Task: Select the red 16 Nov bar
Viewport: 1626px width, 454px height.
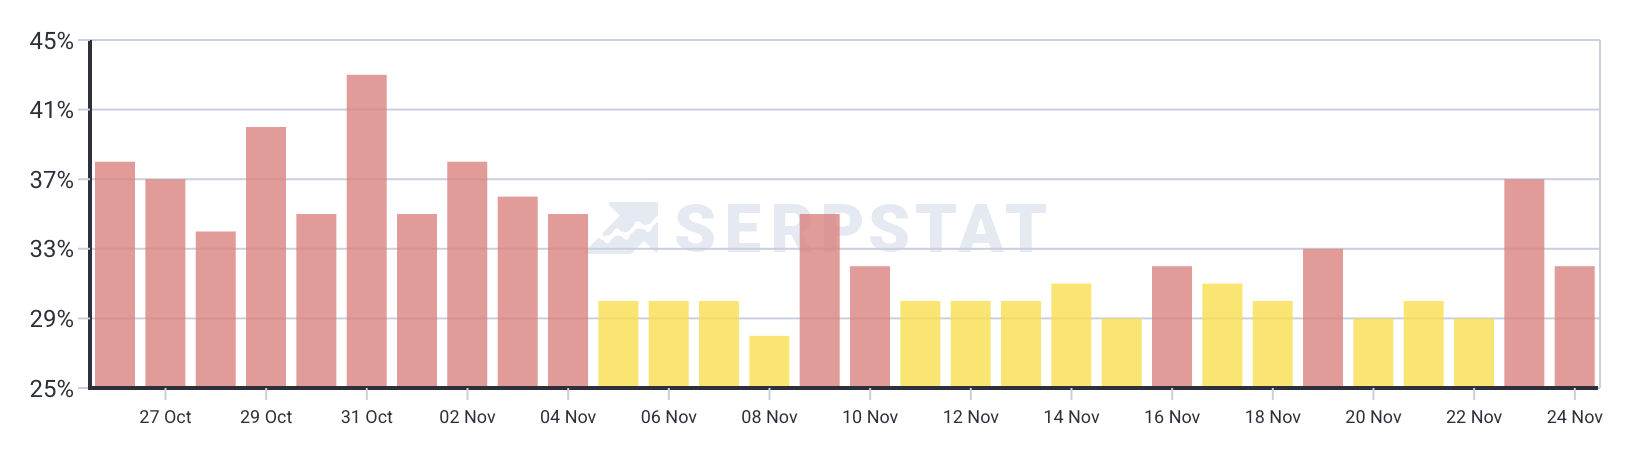Action: pyautogui.click(x=1172, y=326)
